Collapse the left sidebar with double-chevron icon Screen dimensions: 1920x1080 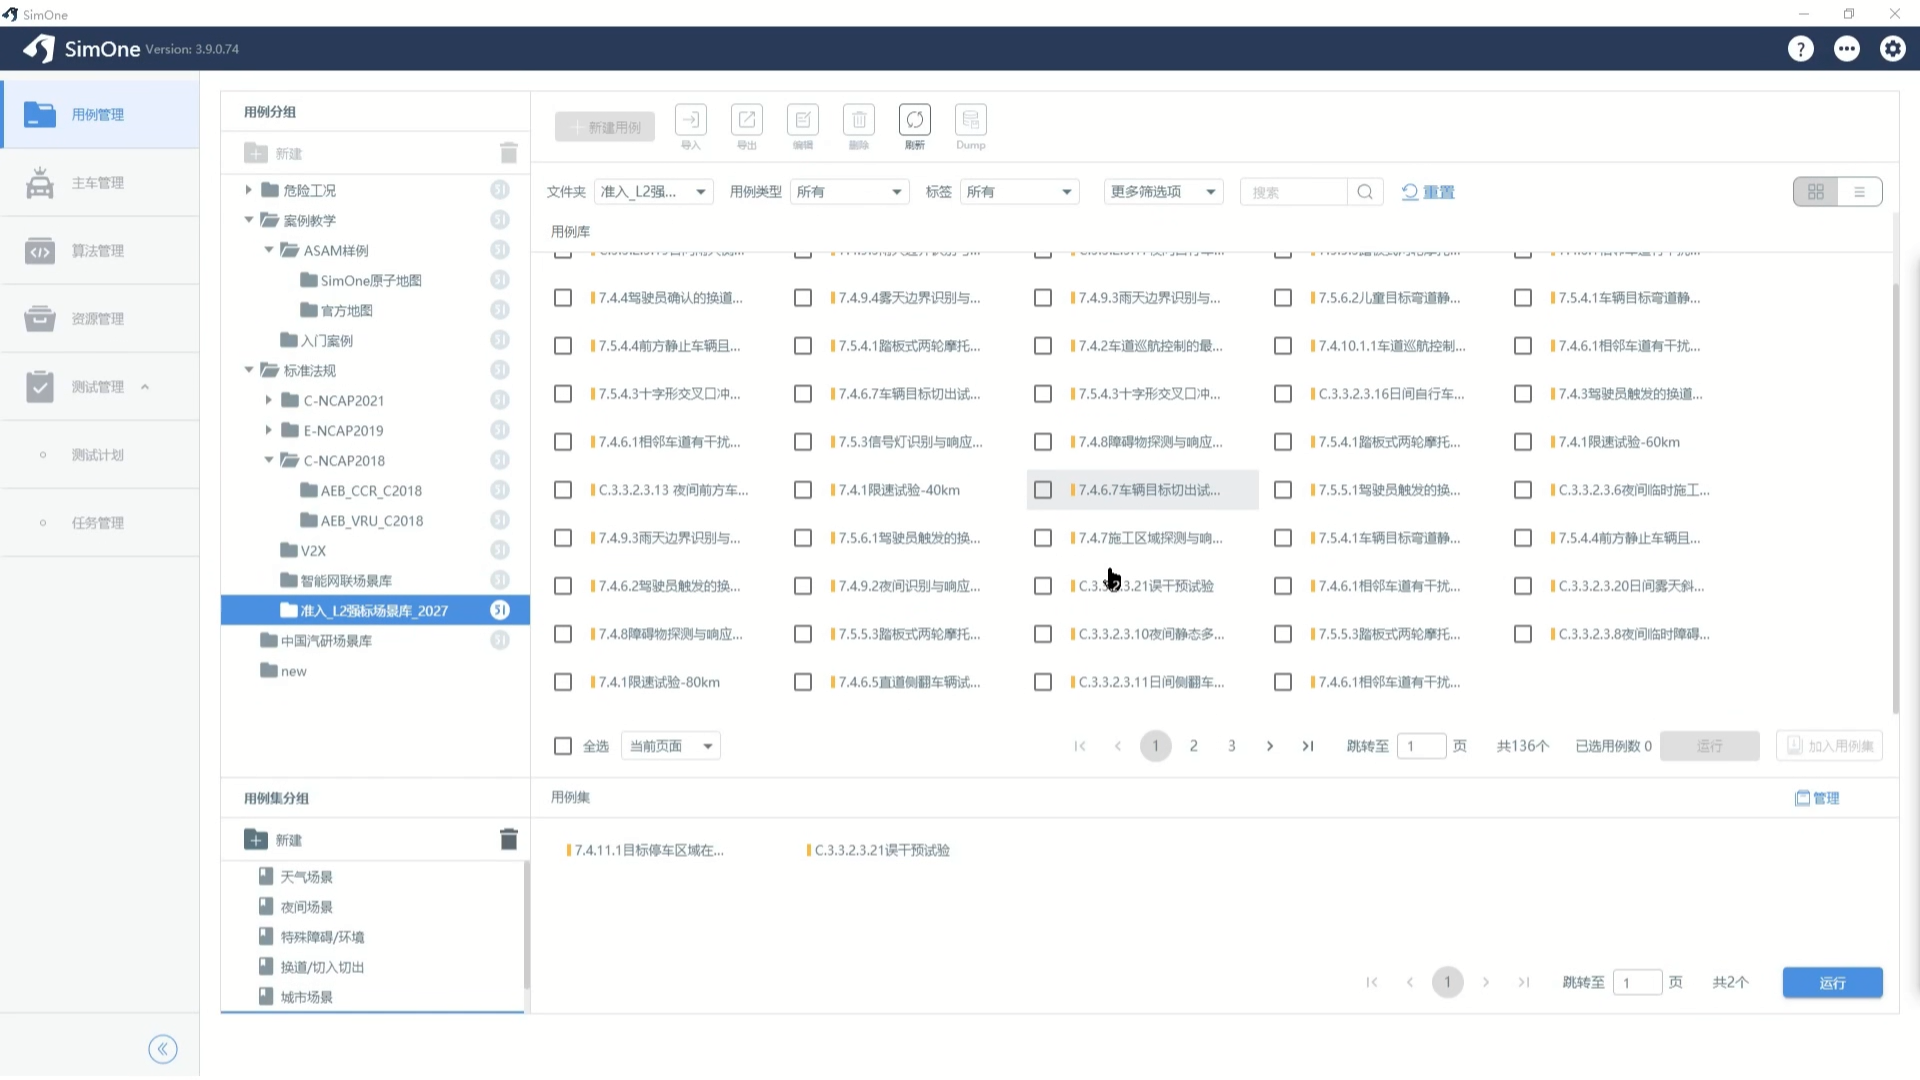pos(163,1049)
